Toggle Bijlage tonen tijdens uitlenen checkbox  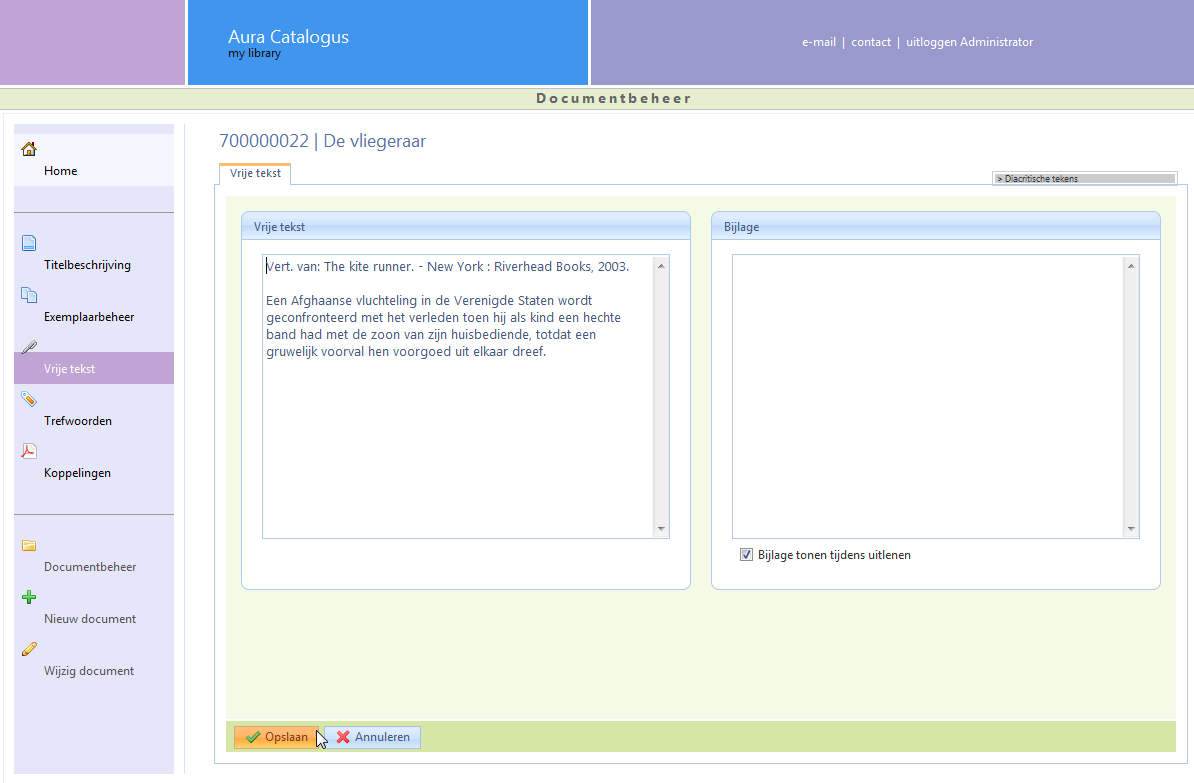click(x=746, y=554)
